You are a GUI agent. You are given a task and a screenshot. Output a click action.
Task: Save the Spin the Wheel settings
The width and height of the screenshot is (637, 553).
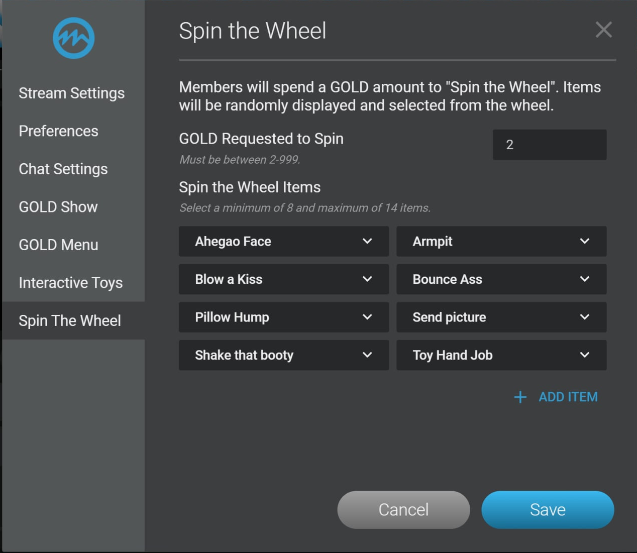(x=547, y=510)
